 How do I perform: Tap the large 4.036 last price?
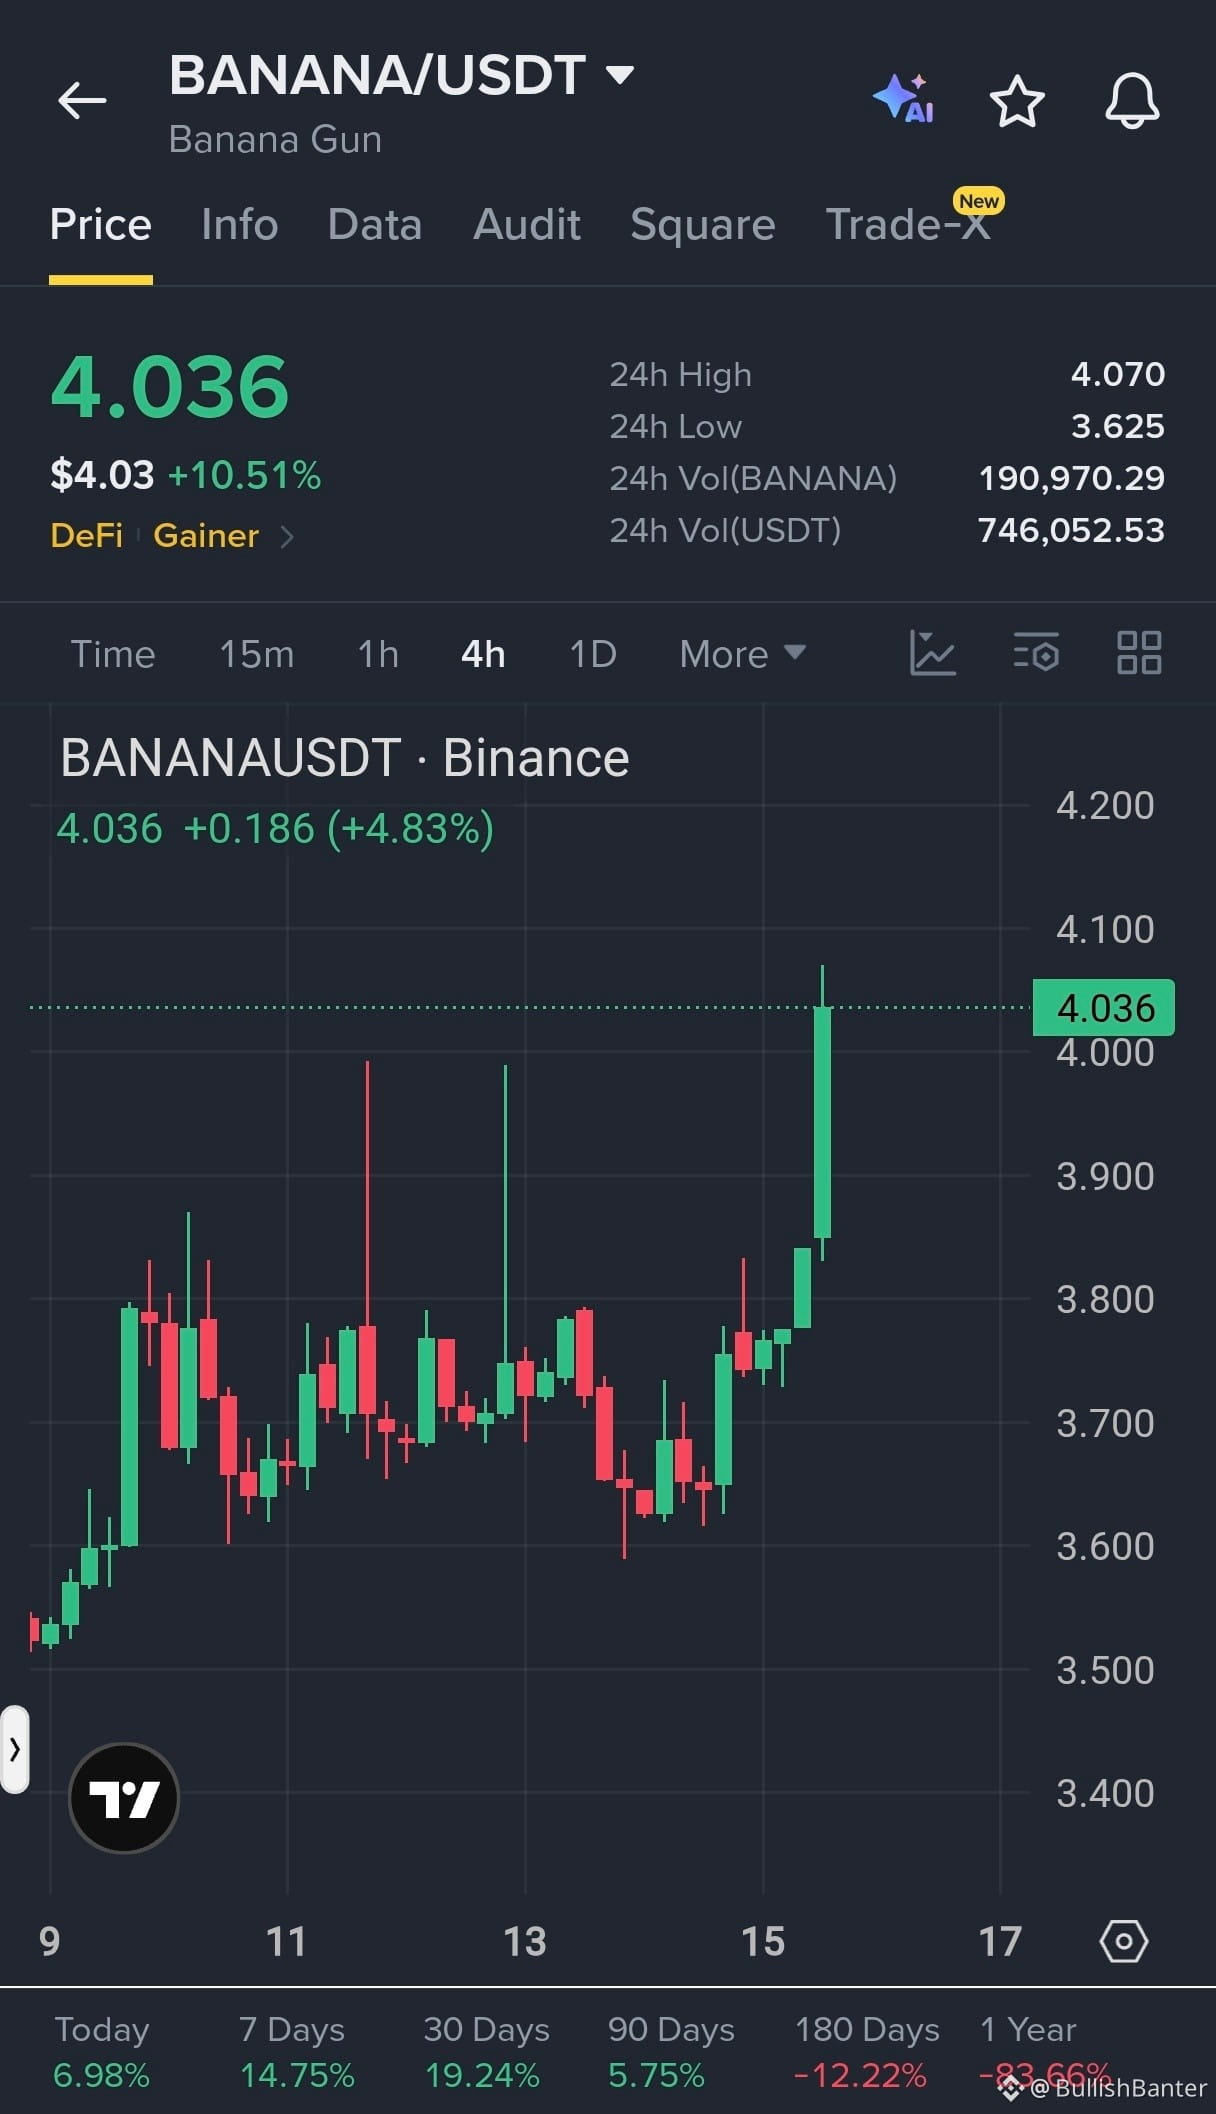pyautogui.click(x=170, y=387)
